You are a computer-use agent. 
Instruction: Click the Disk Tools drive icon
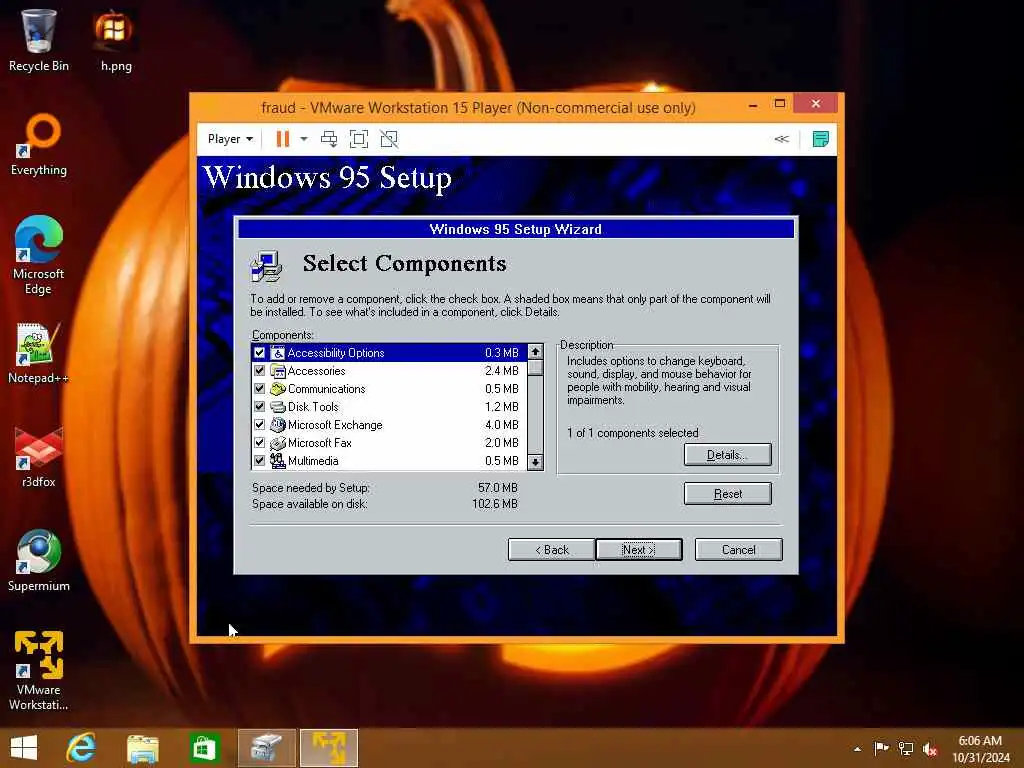click(278, 407)
